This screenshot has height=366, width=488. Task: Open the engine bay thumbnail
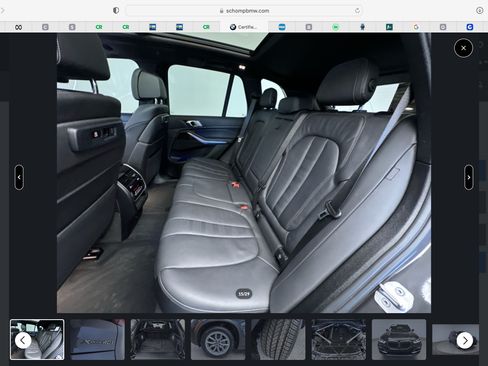coord(339,339)
